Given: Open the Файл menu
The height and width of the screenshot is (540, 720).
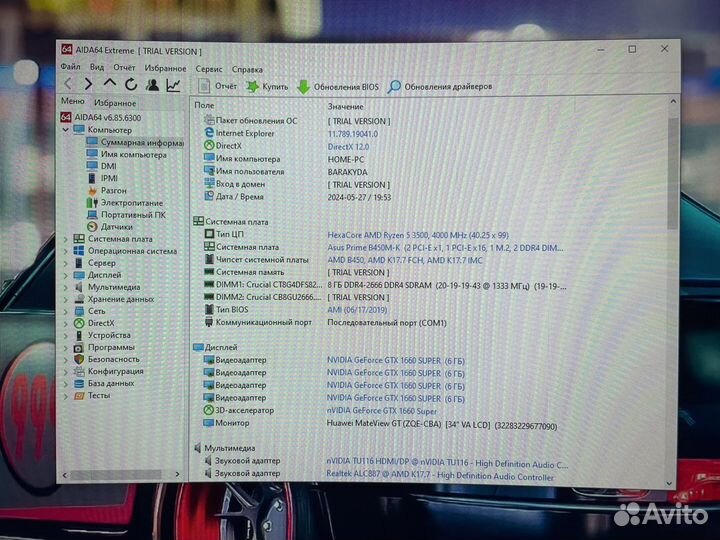Looking at the screenshot, I should pos(70,67).
